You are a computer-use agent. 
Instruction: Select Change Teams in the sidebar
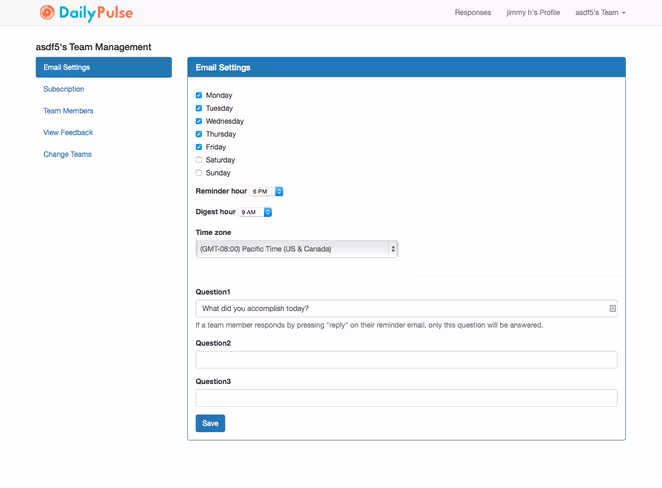[68, 155]
